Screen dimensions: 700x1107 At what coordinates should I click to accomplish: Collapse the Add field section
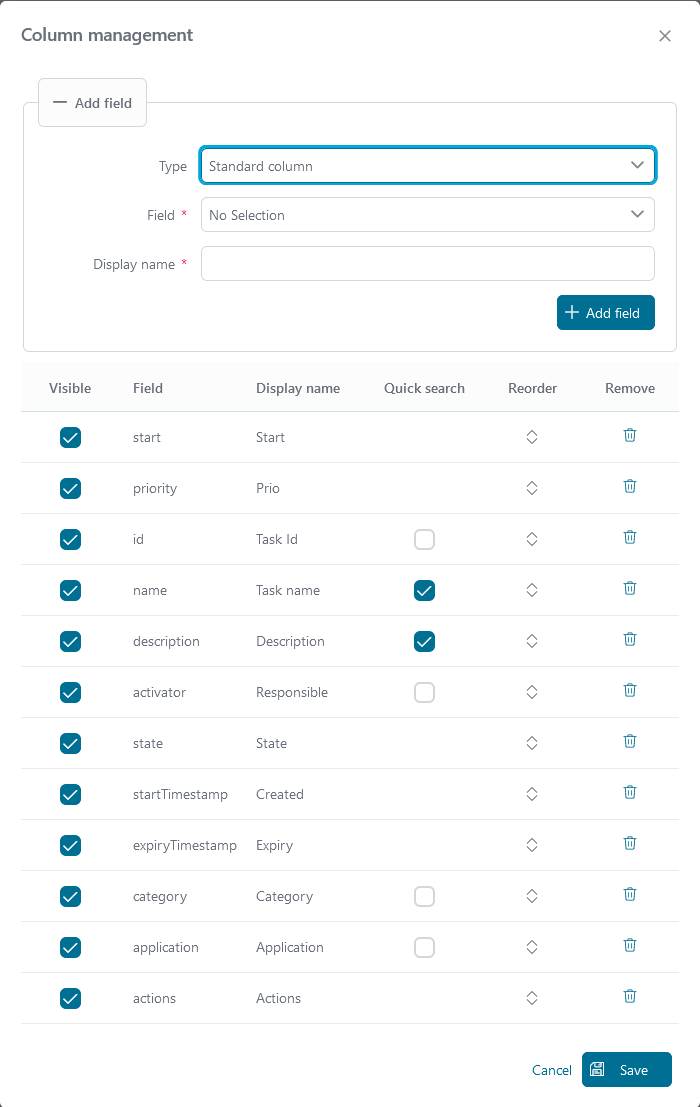tap(92, 102)
